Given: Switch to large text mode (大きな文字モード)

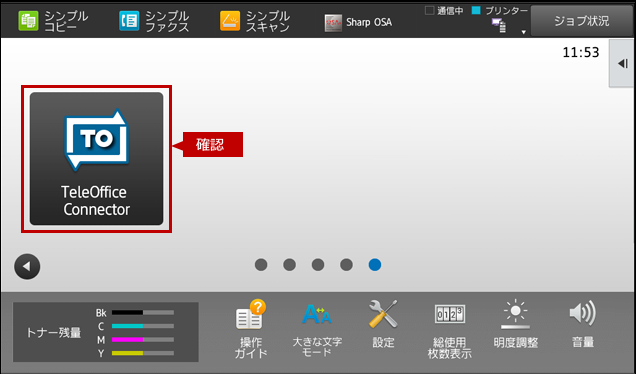Looking at the screenshot, I should click(x=317, y=329).
